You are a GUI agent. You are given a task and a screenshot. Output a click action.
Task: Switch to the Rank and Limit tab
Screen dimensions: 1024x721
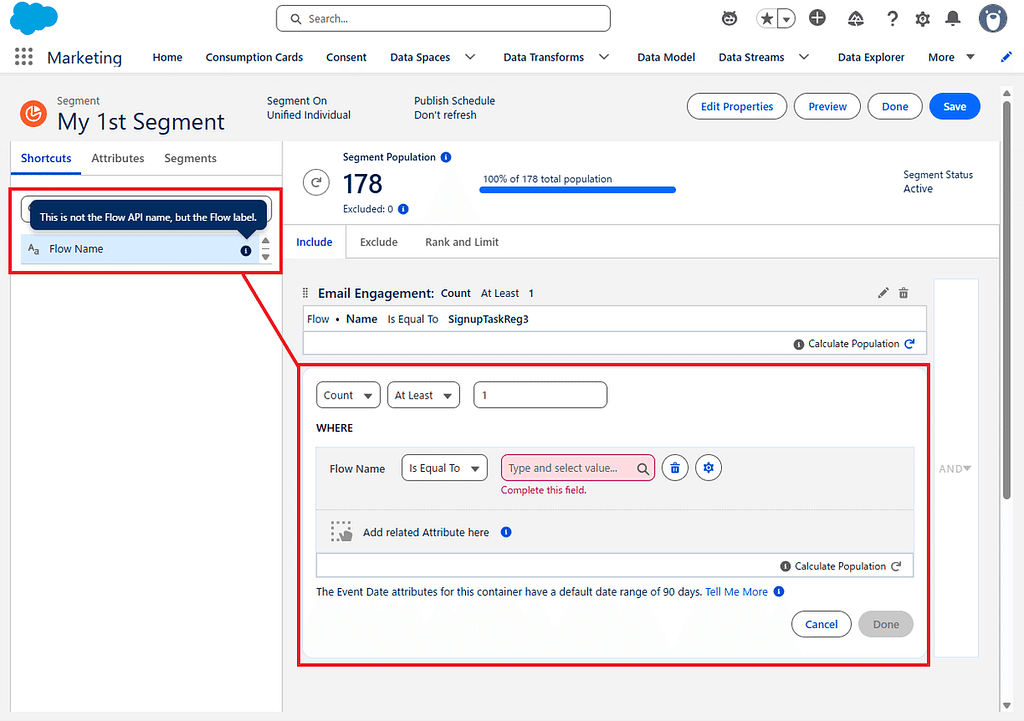click(462, 242)
